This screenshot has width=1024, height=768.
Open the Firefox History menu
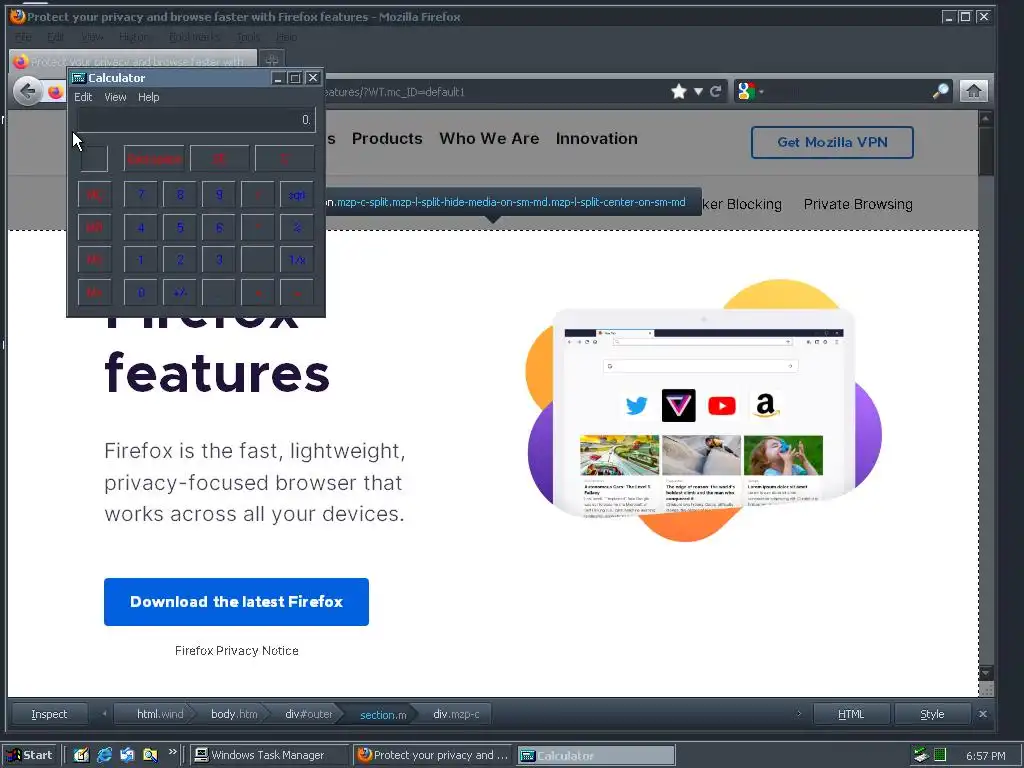[134, 37]
